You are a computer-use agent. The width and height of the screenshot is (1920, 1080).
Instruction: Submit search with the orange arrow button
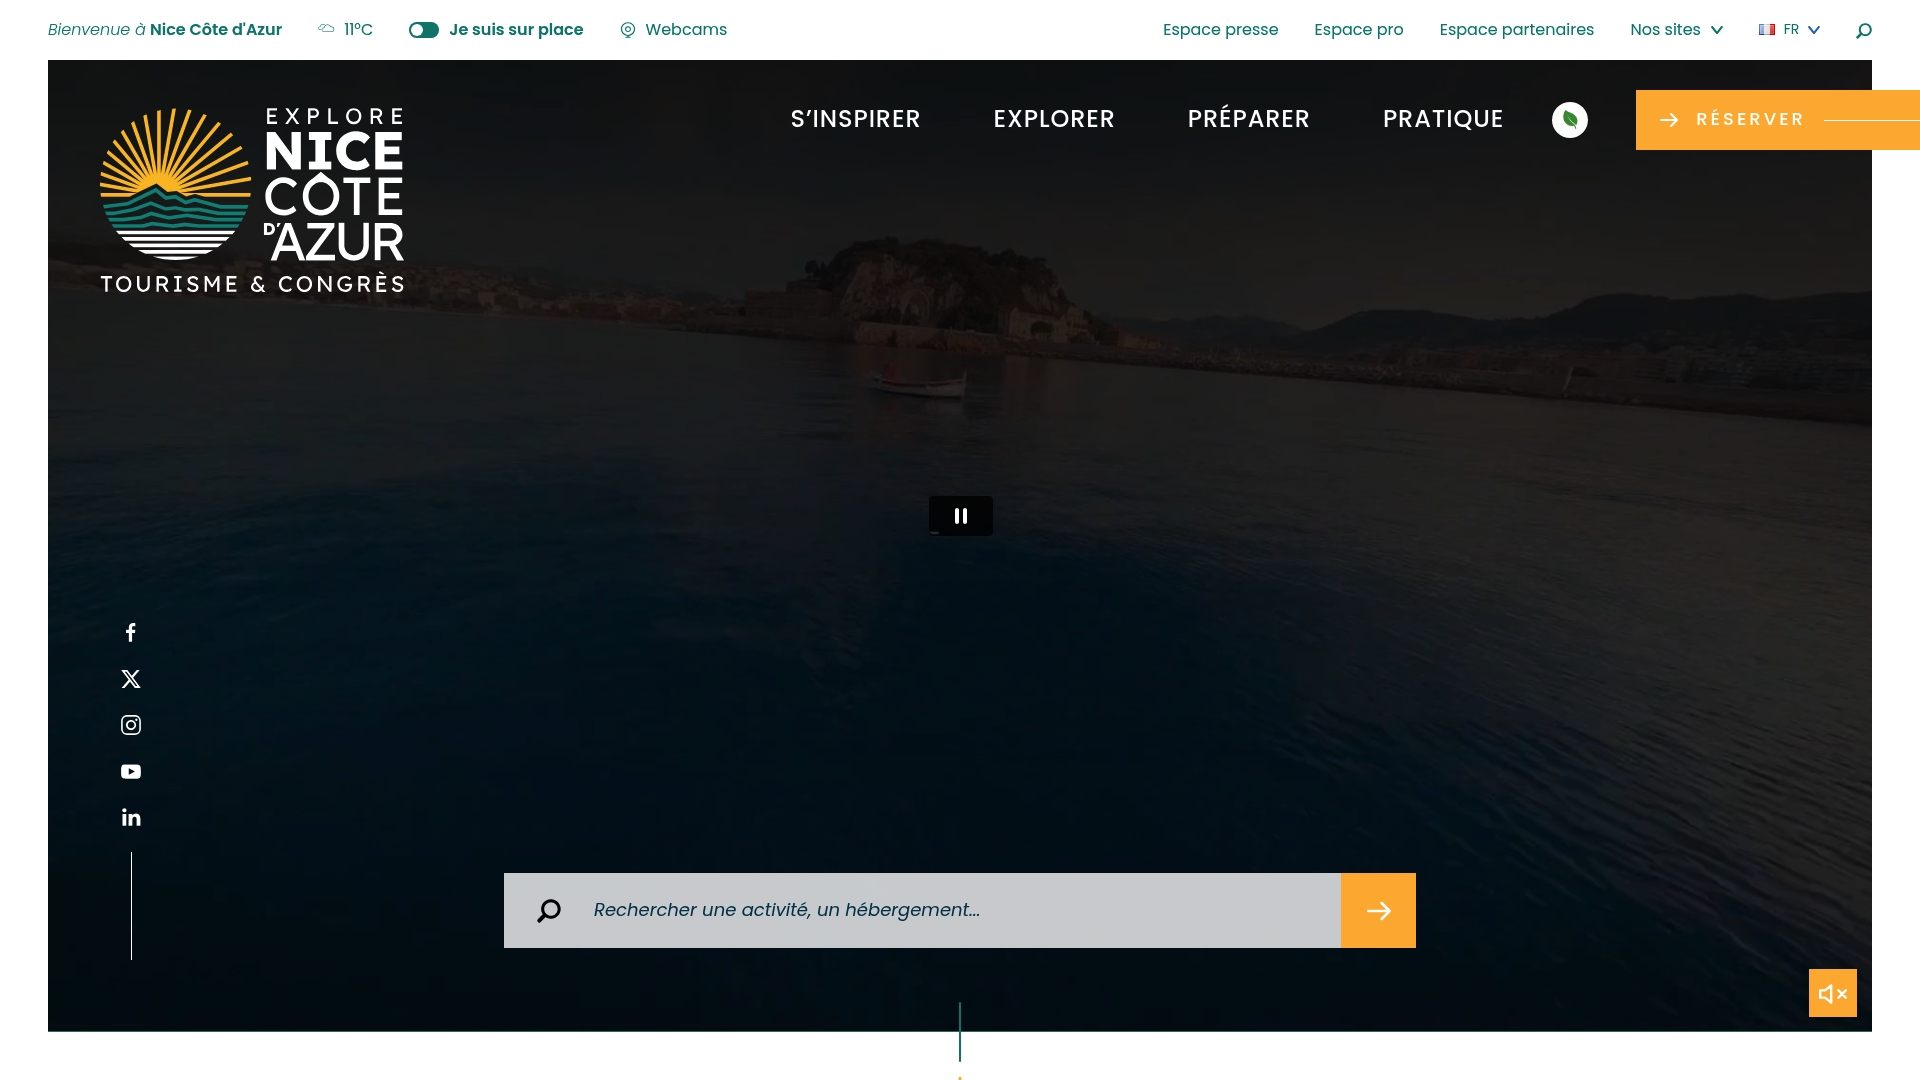click(1378, 910)
